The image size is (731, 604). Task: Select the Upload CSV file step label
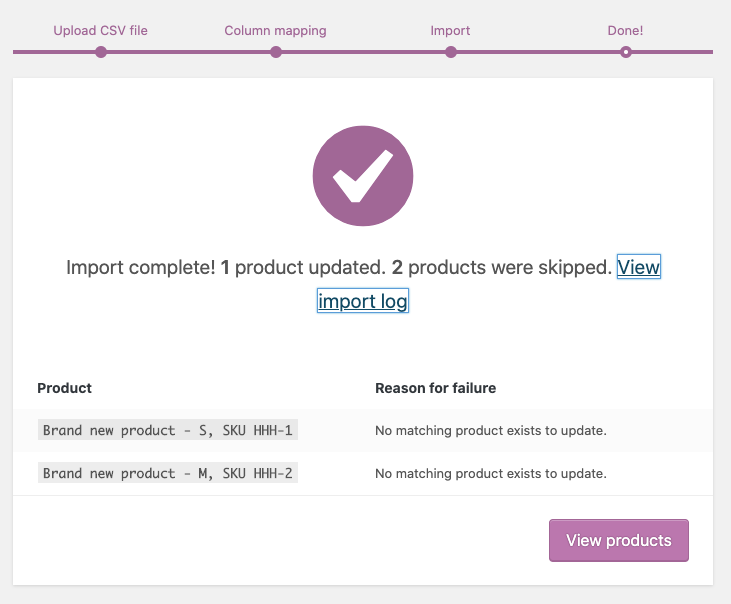(100, 30)
